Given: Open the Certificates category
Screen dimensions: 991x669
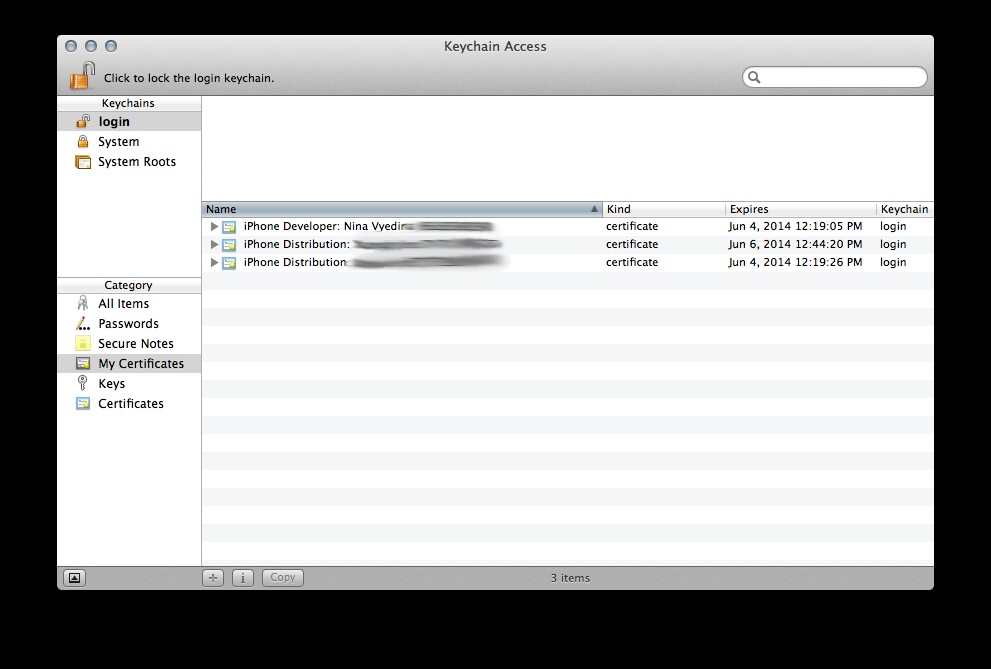Looking at the screenshot, I should tap(129, 404).
